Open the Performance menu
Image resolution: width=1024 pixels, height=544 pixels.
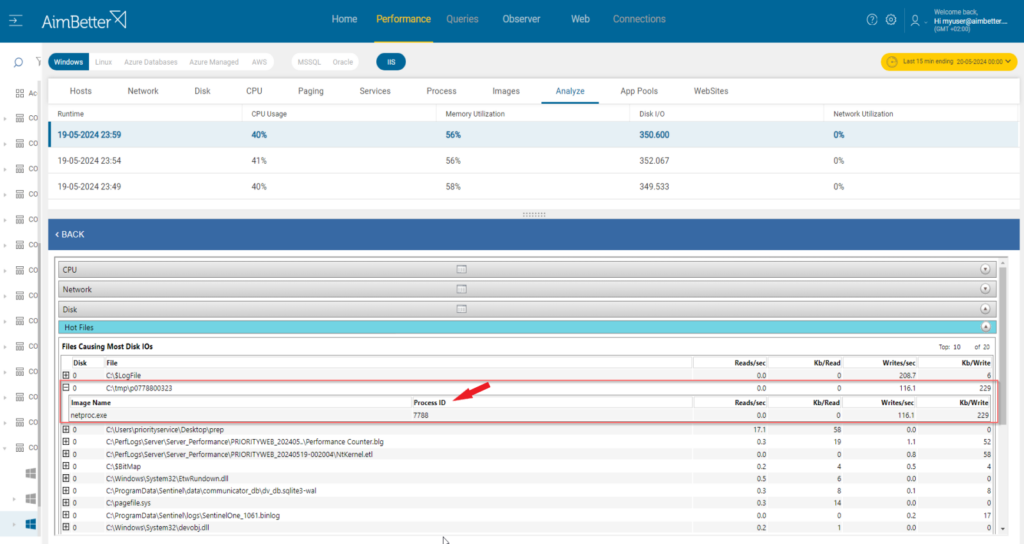(x=404, y=19)
